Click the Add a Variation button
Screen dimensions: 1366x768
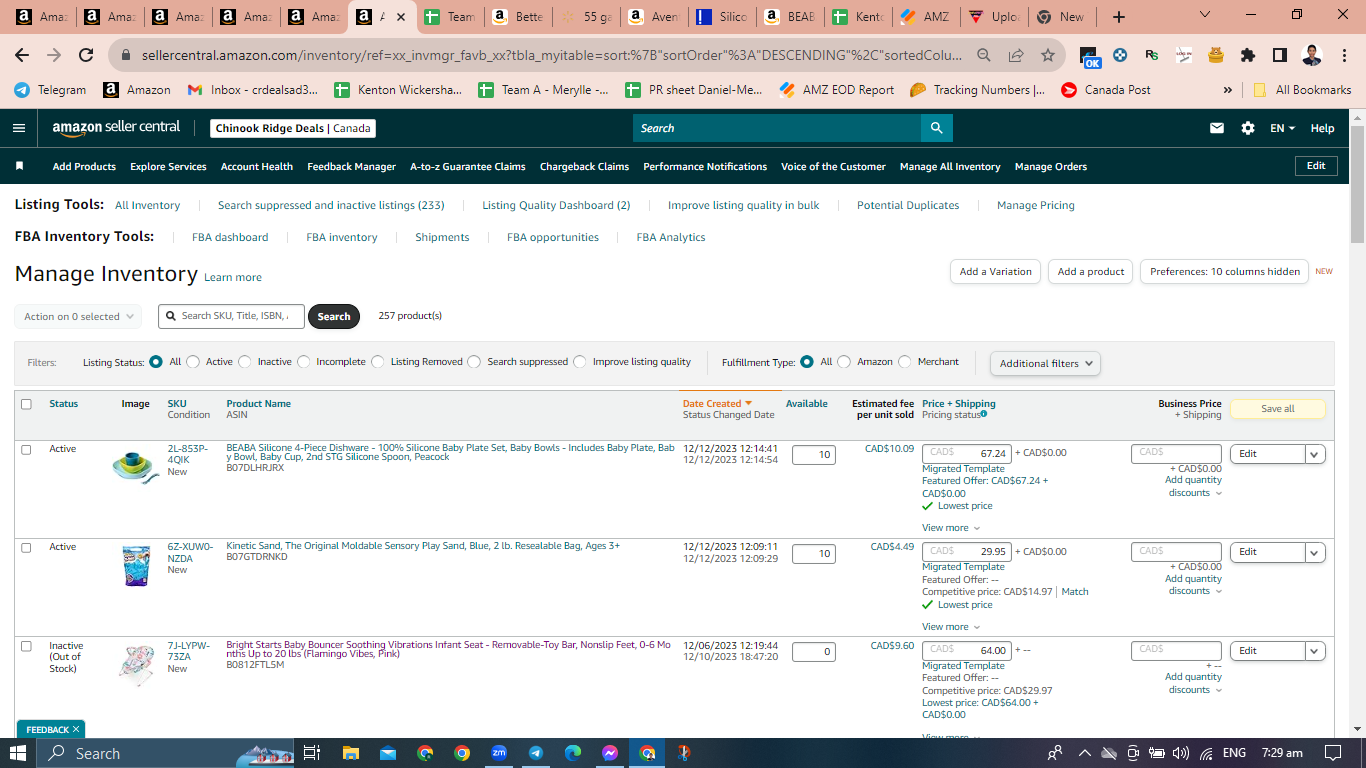coord(995,271)
